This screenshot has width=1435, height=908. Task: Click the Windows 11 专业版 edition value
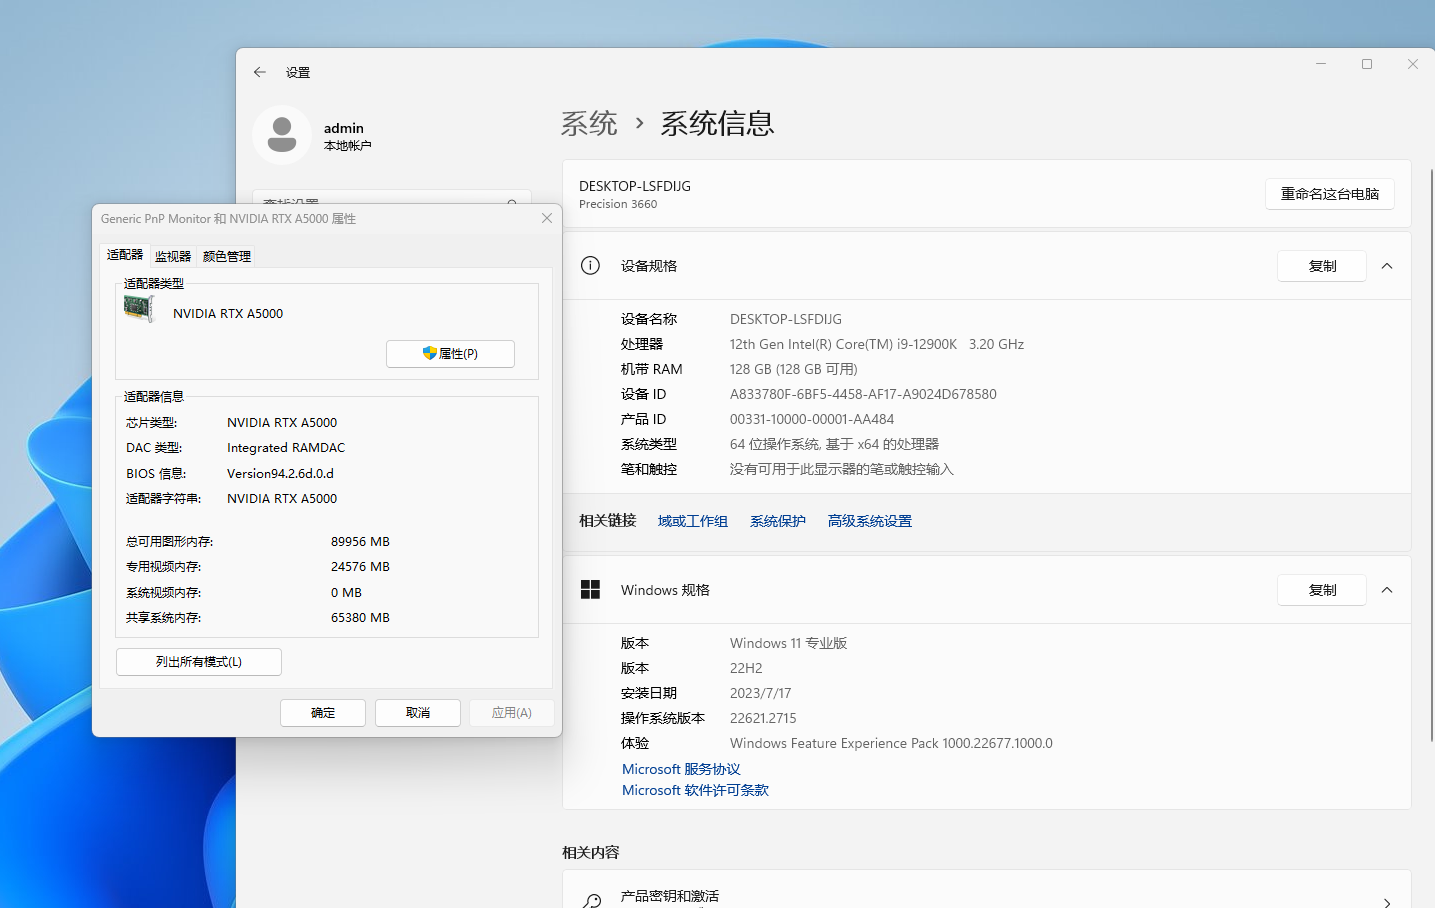click(788, 643)
